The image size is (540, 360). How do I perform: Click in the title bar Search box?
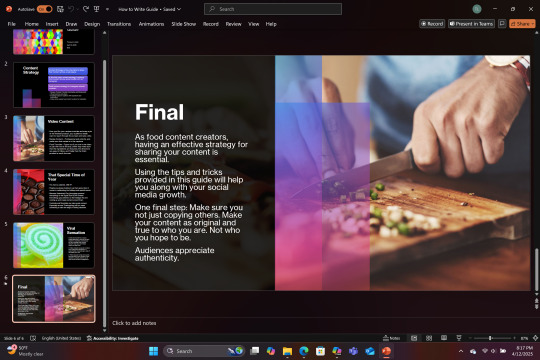pos(273,9)
